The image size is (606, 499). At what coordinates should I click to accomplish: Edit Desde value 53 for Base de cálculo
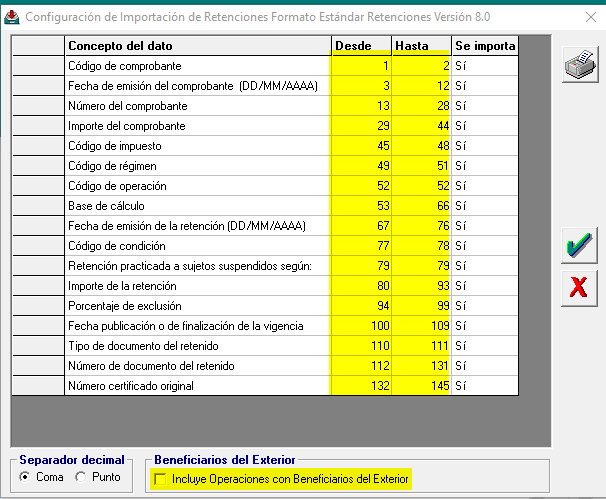pyautogui.click(x=361, y=206)
